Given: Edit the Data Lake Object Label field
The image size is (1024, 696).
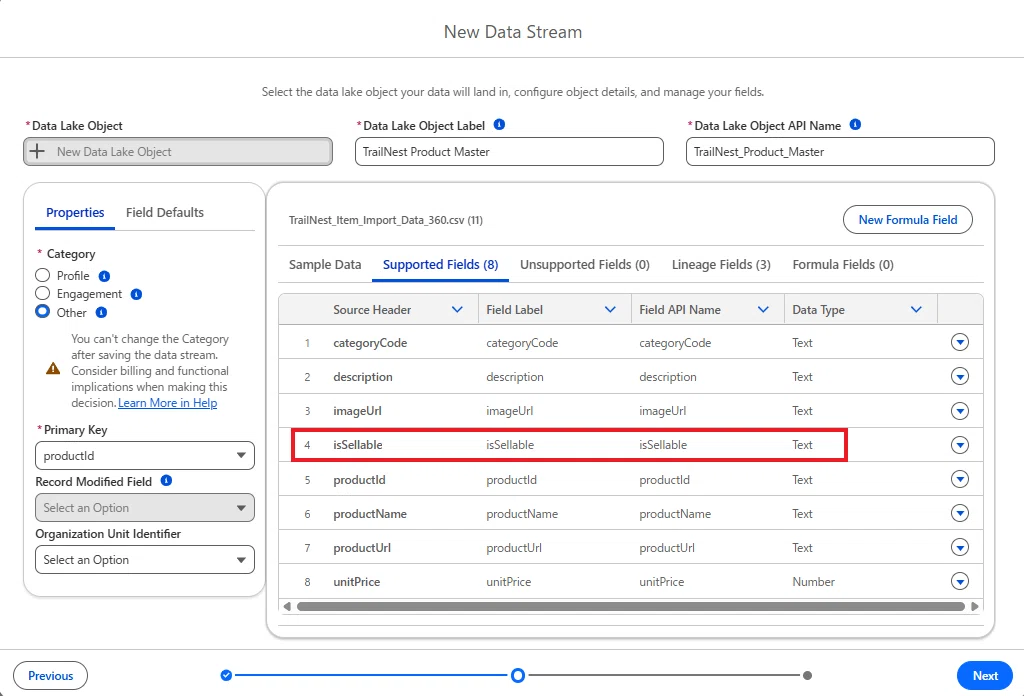Looking at the screenshot, I should click(x=509, y=151).
